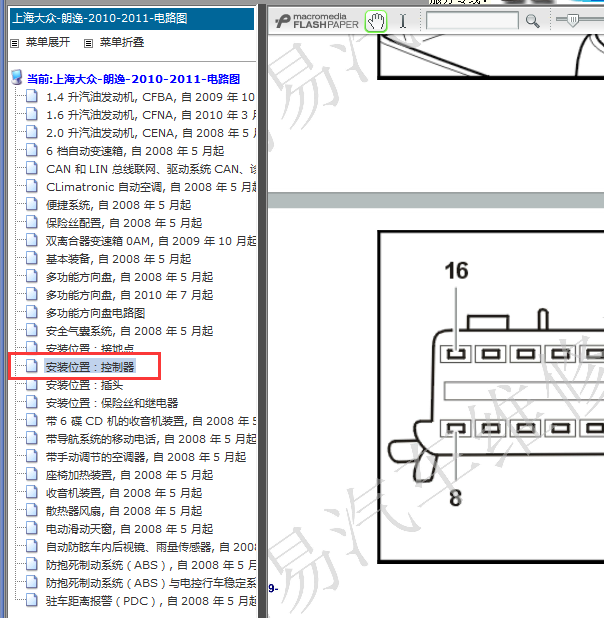Select the FlashPaper hand pan tool
Image resolution: width=604 pixels, height=618 pixels.
click(x=376, y=21)
